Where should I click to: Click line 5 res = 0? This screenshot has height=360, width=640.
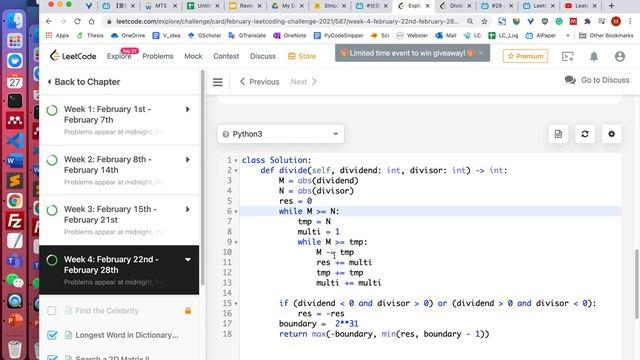296,201
